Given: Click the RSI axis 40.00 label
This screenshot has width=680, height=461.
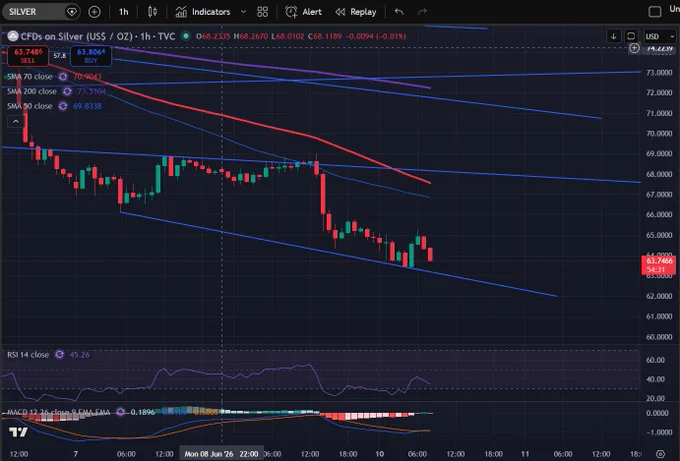Looking at the screenshot, I should click(655, 379).
